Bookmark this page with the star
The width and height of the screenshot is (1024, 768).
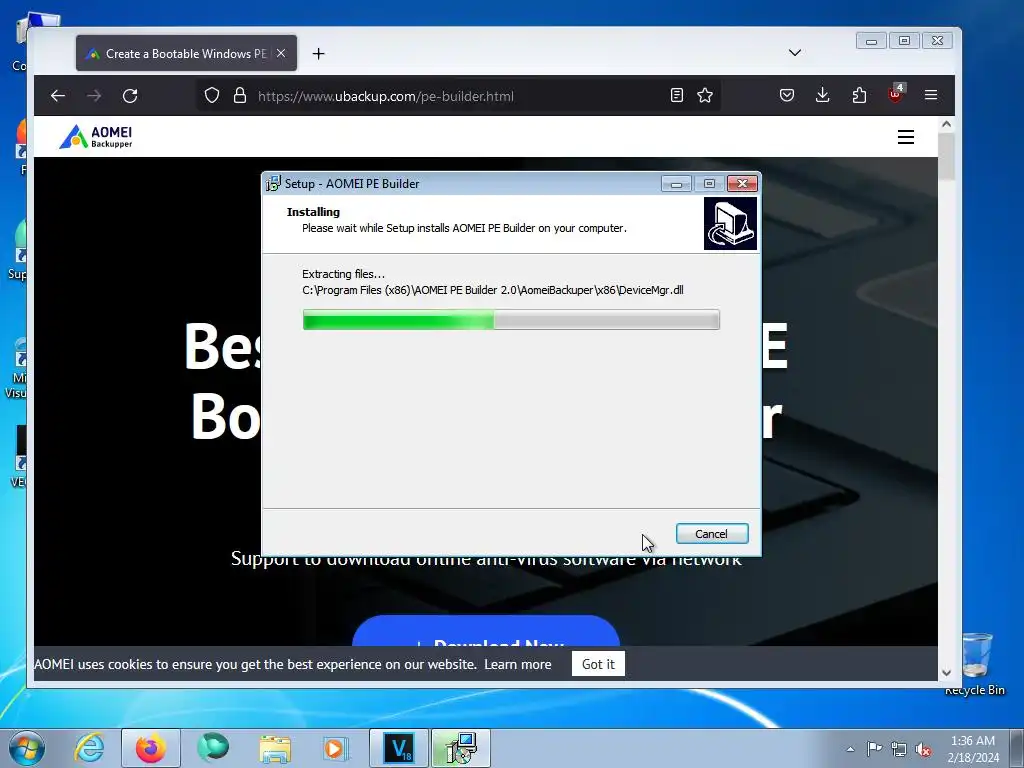(705, 95)
